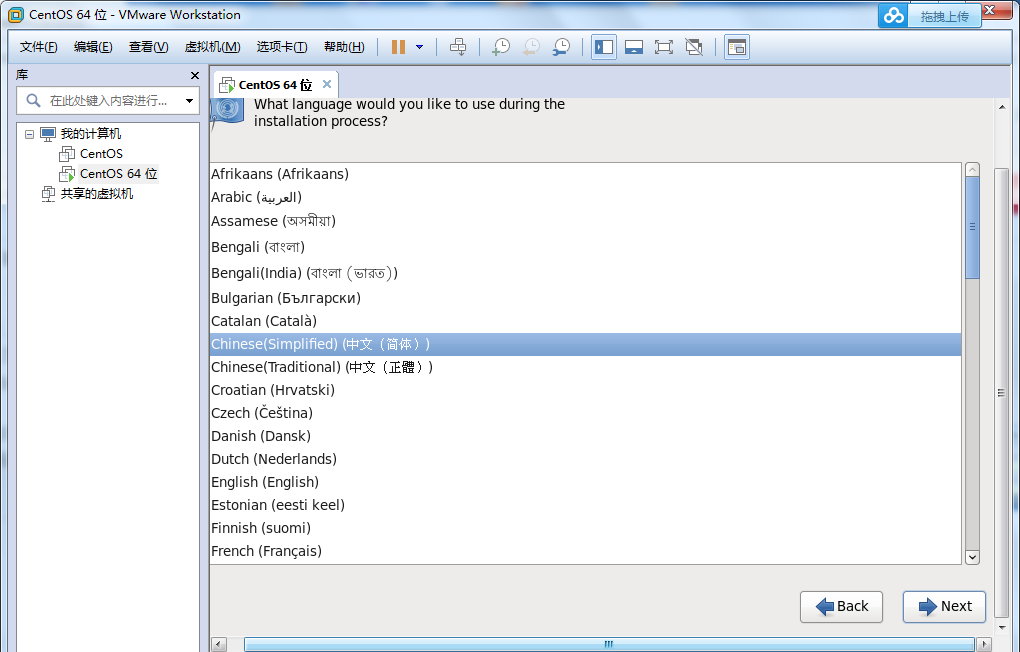This screenshot has height=652, width=1020.
Task: Switch to full screen mode
Action: 664,47
